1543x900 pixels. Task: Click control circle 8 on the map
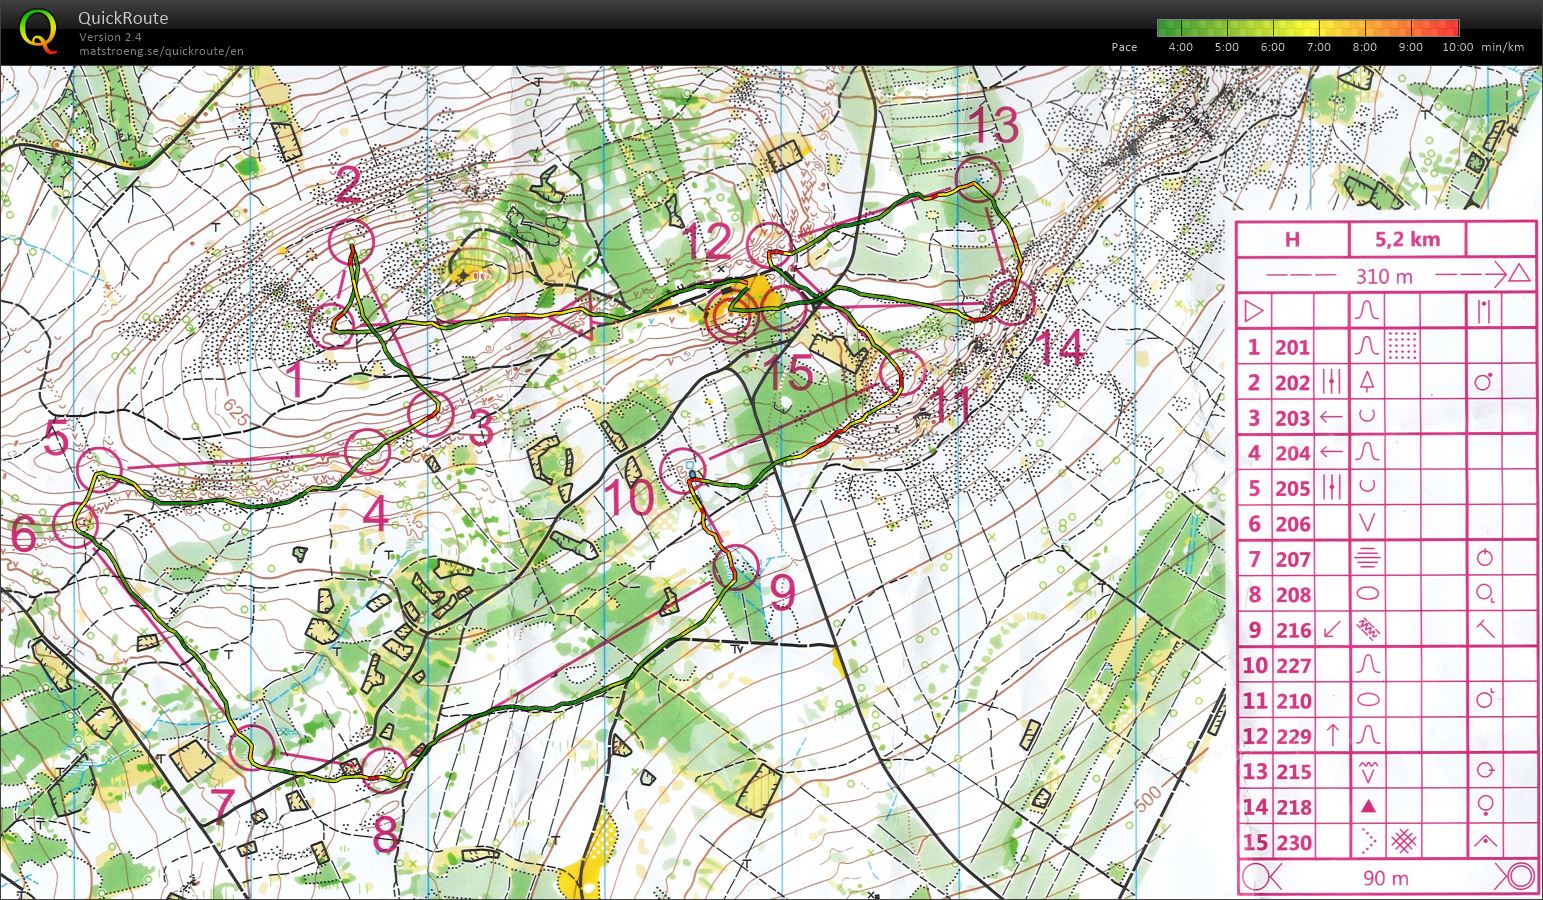(385, 769)
